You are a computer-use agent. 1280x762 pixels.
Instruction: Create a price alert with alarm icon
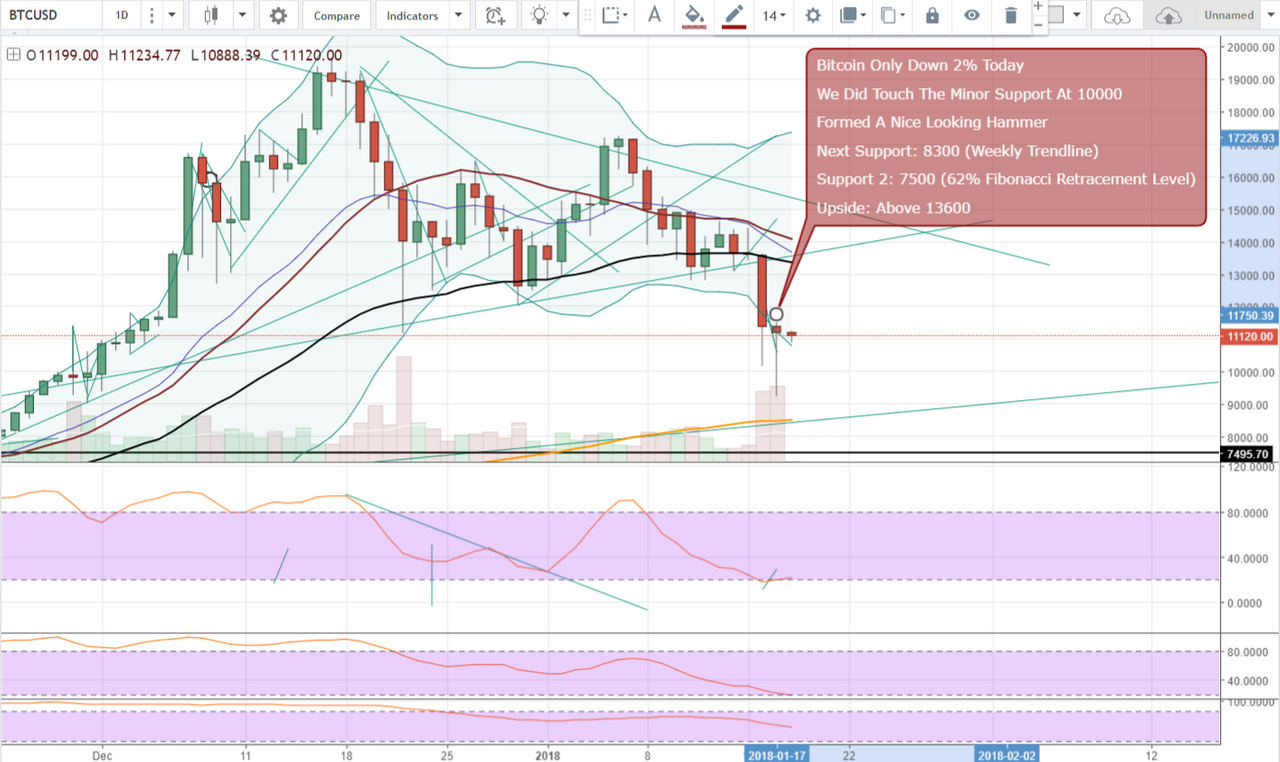494,15
